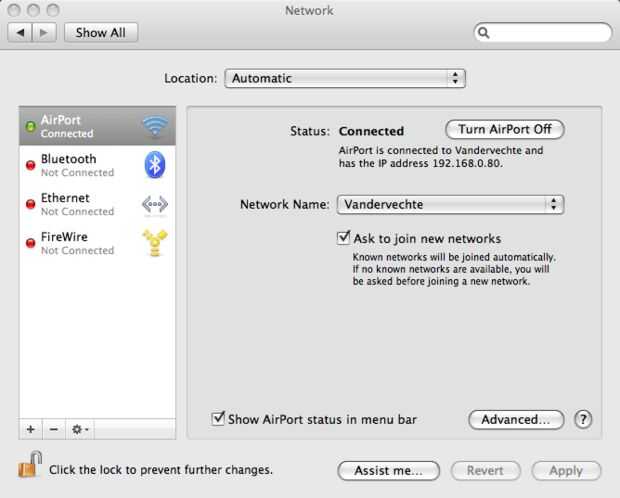Image resolution: width=620 pixels, height=498 pixels.
Task: Open the Location dropdown
Action: pos(345,78)
